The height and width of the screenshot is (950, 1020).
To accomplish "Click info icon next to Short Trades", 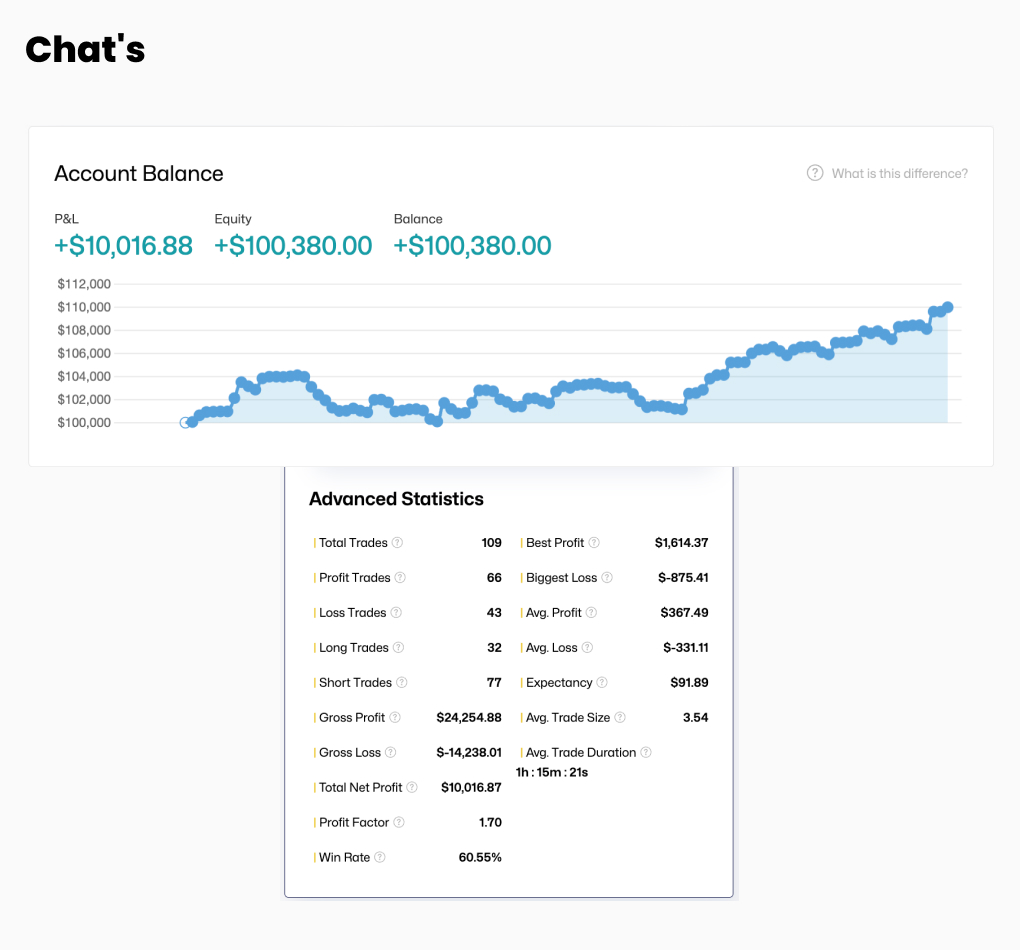I will [402, 683].
